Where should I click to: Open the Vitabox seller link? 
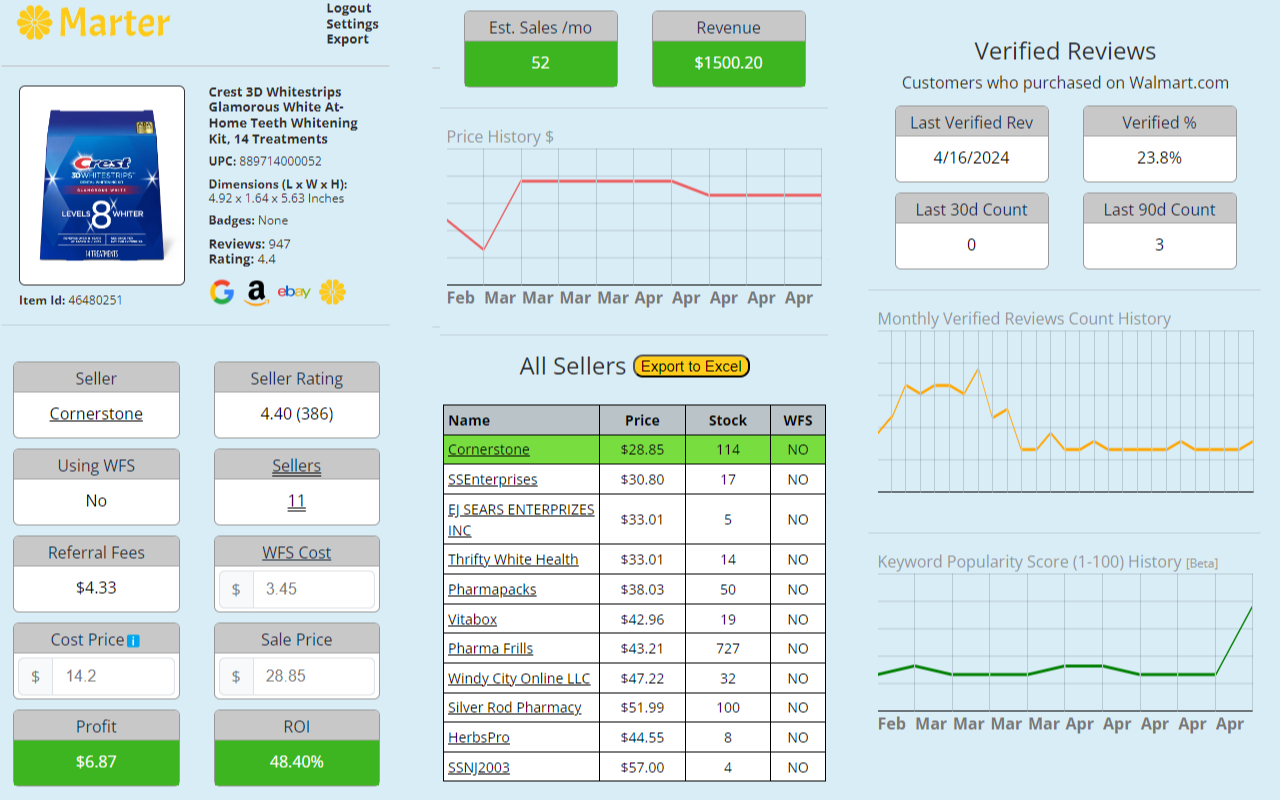(473, 620)
